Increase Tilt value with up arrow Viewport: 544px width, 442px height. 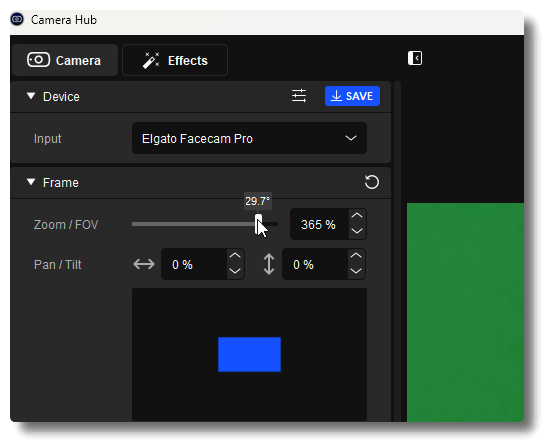coord(356,256)
